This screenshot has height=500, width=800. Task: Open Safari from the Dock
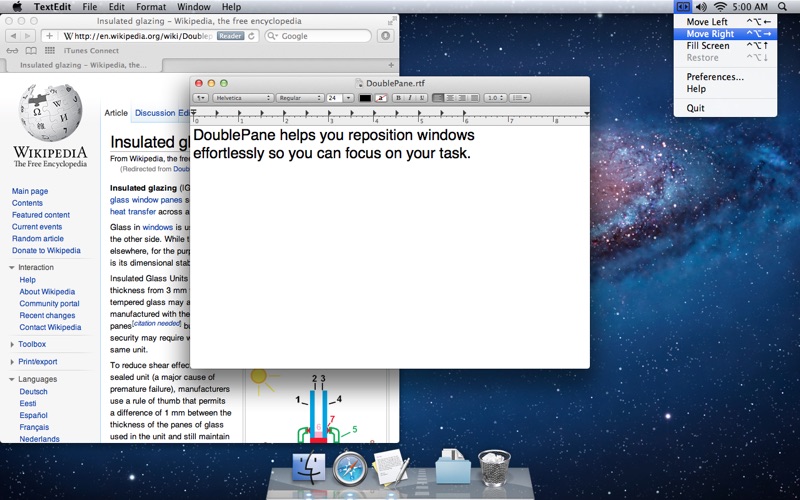350,468
